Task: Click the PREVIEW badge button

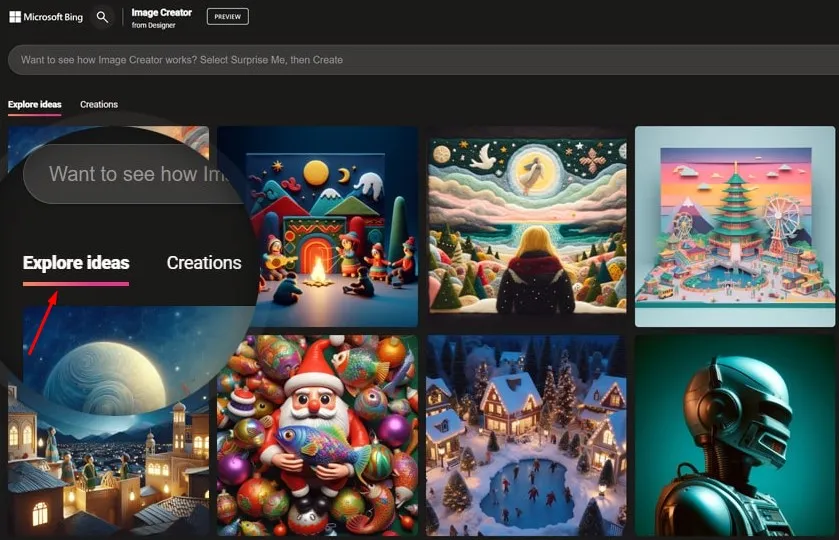Action: tap(227, 17)
